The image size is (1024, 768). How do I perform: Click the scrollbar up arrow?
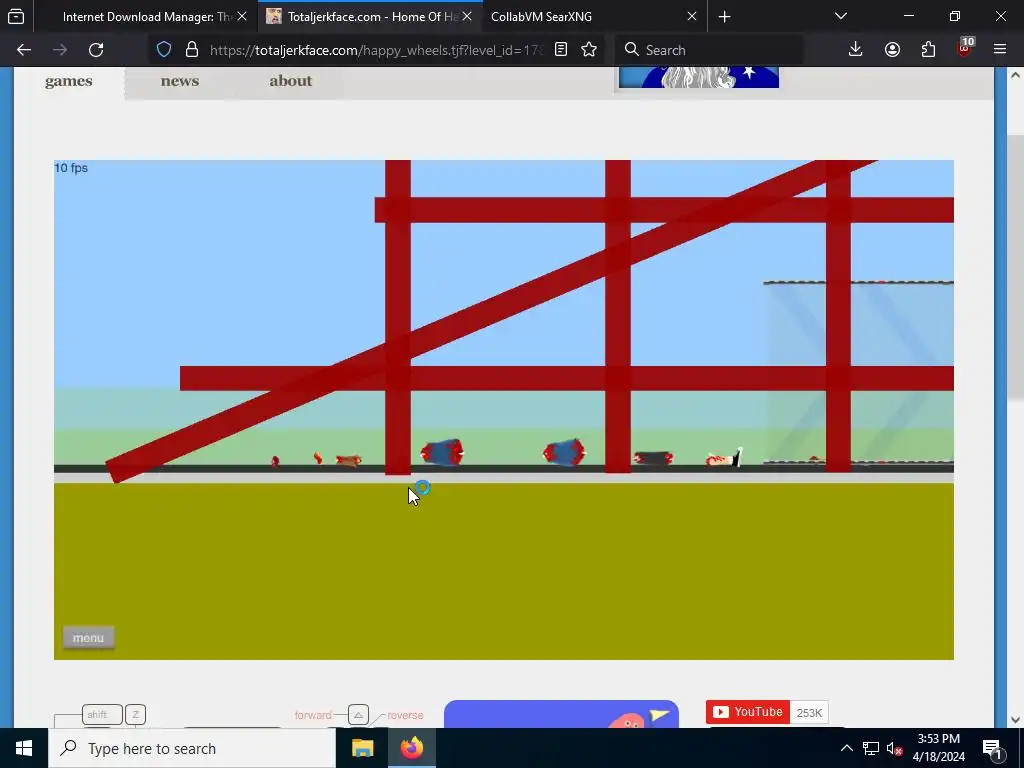click(x=1015, y=74)
